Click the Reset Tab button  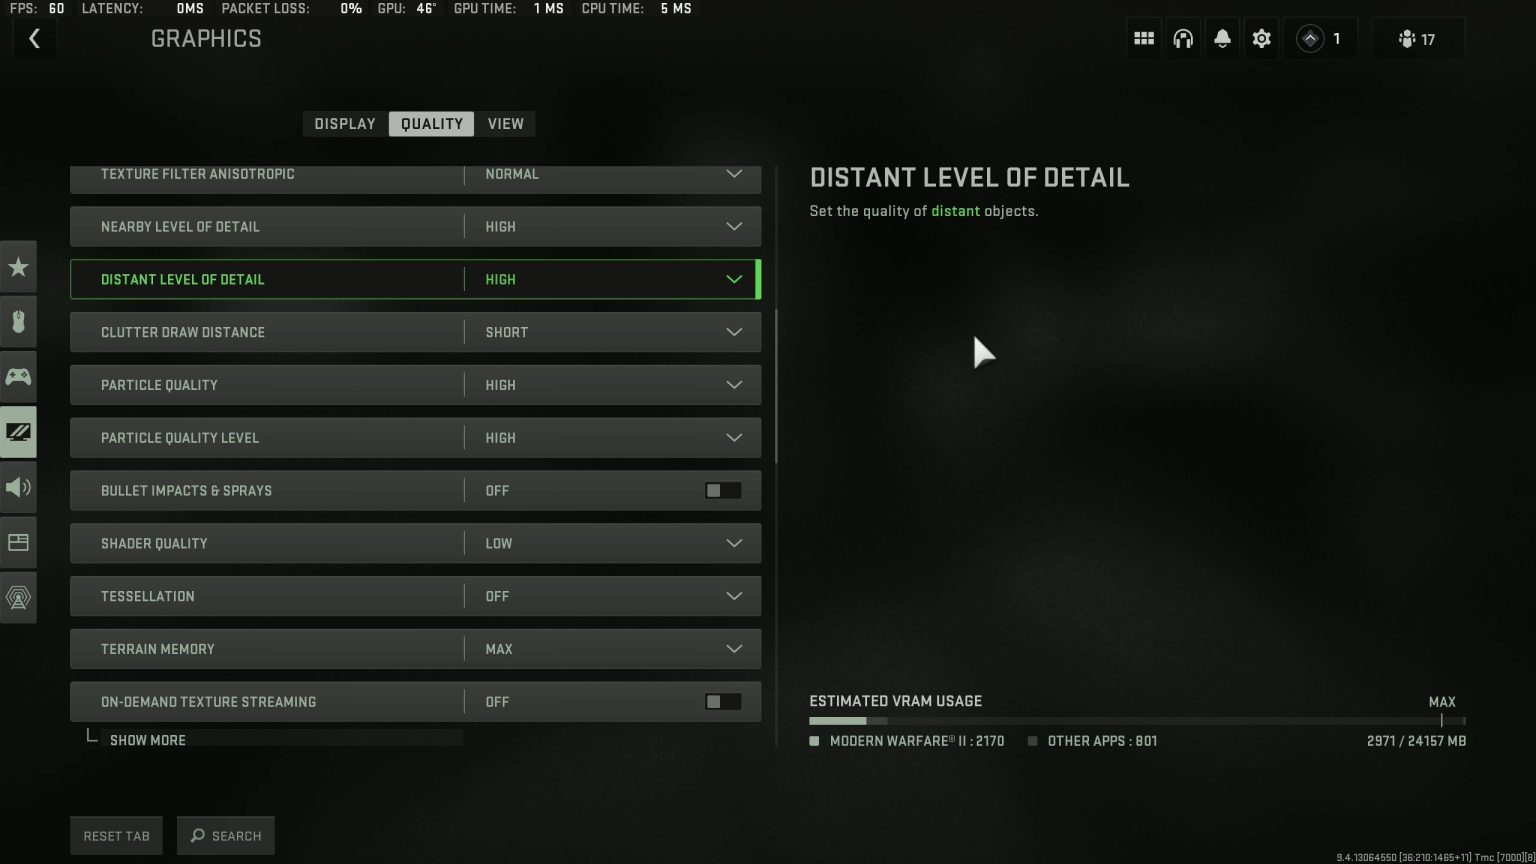pyautogui.click(x=116, y=835)
